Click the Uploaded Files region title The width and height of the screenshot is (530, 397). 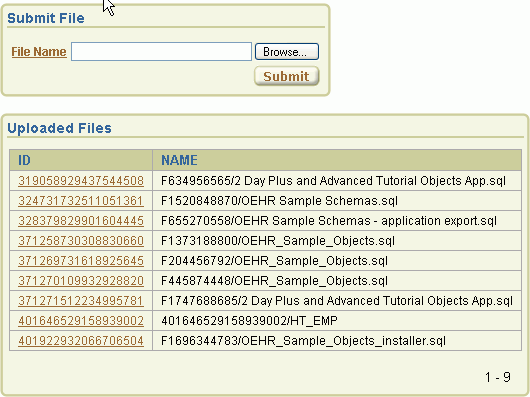[59, 128]
